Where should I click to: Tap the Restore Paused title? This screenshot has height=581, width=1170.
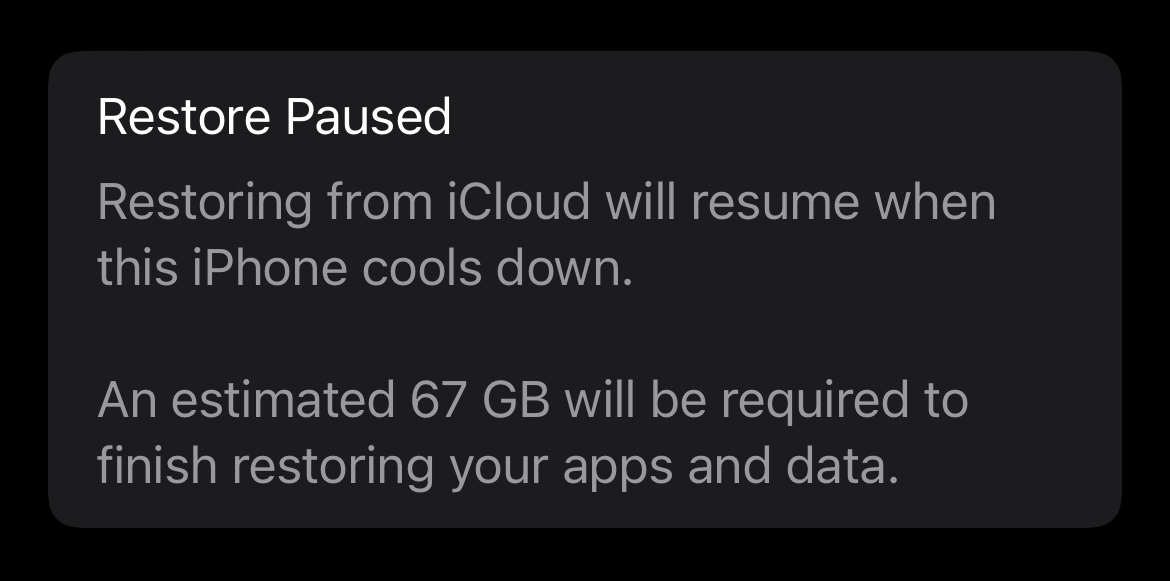[274, 118]
